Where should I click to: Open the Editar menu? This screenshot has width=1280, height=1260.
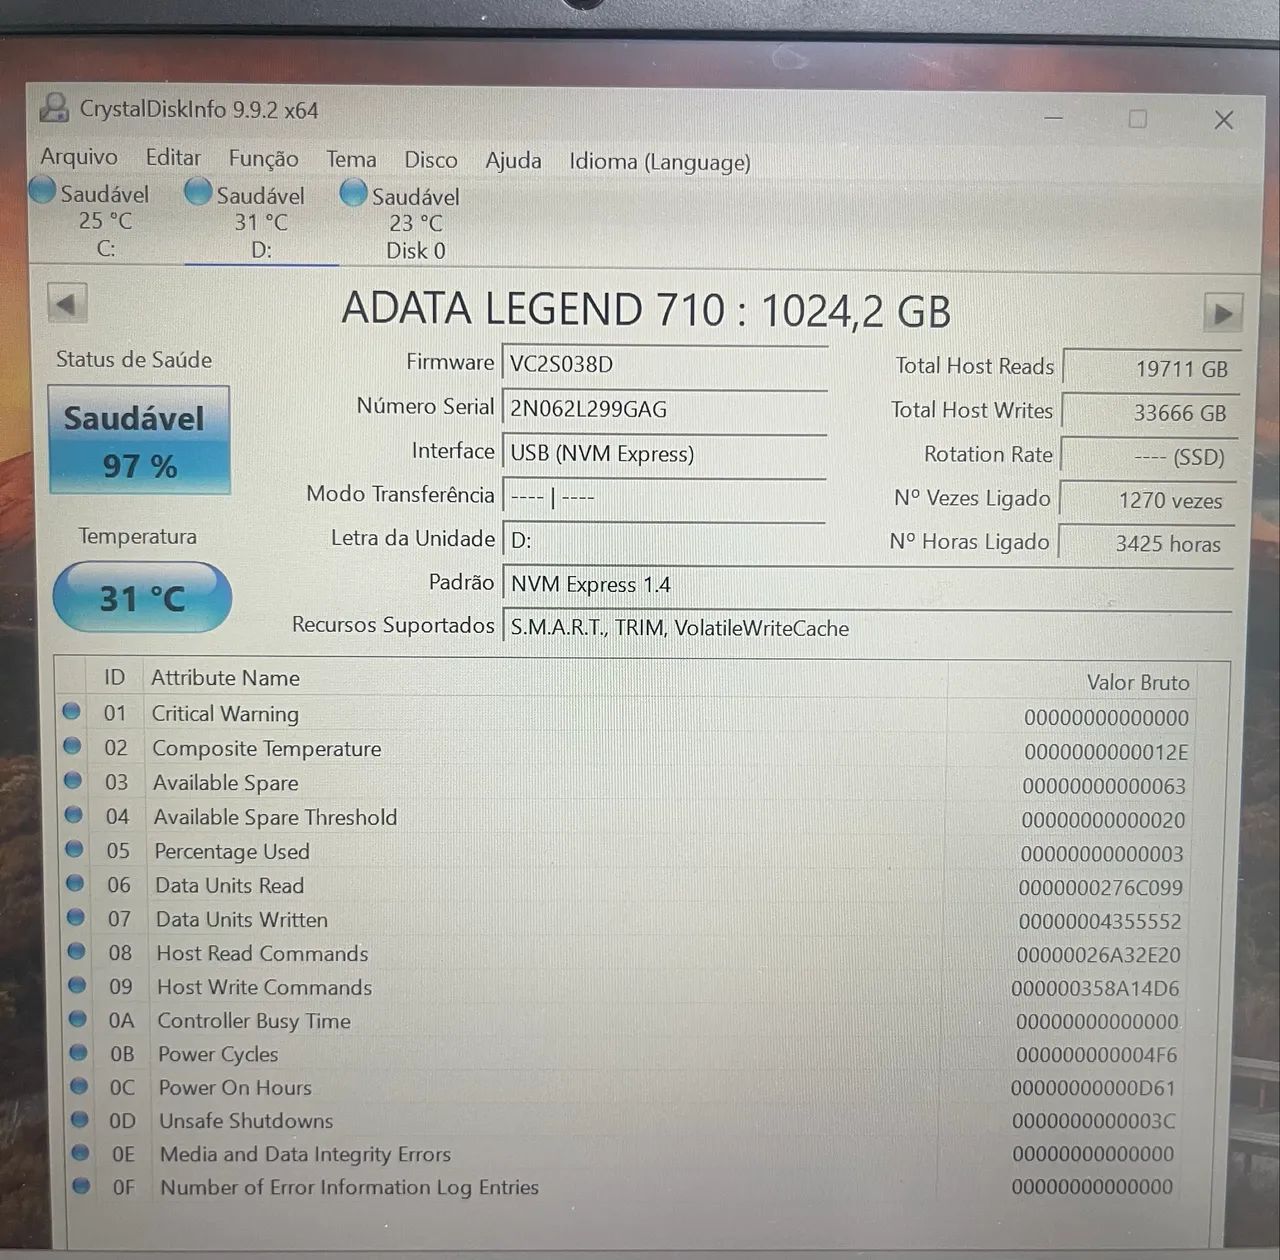[x=173, y=158]
